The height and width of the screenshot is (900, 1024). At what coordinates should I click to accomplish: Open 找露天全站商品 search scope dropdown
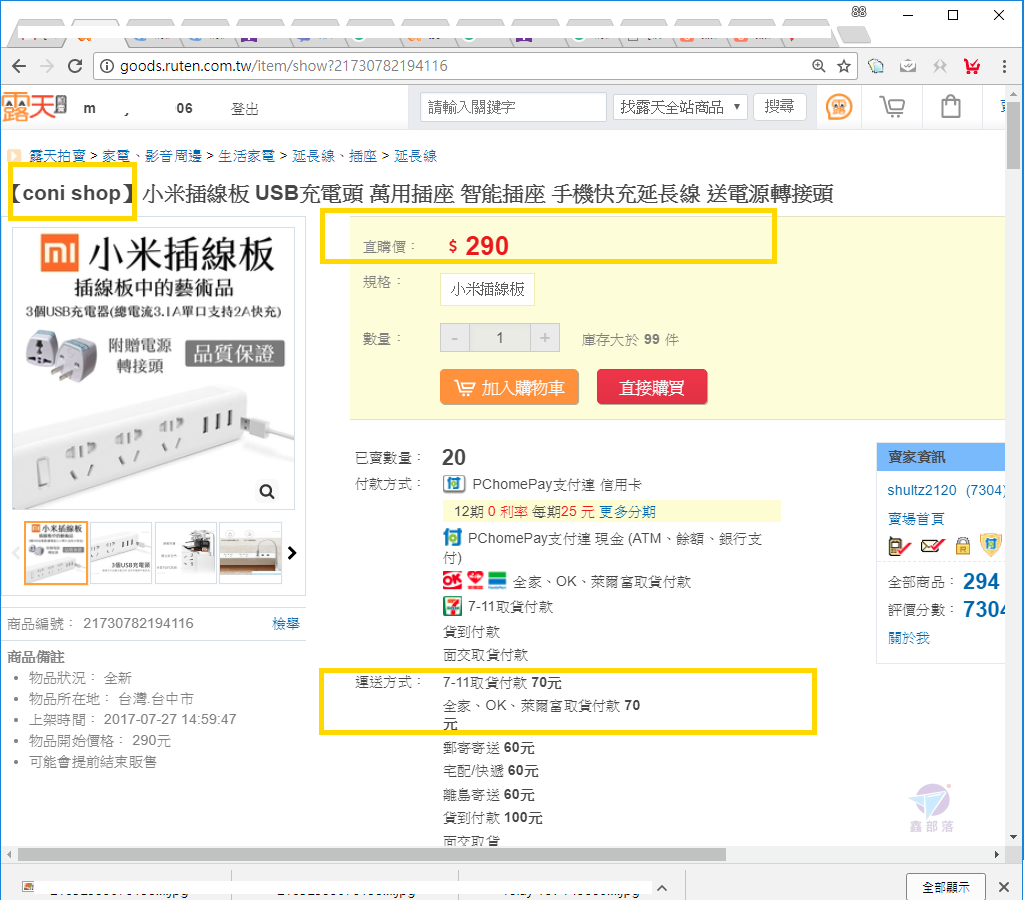click(680, 107)
